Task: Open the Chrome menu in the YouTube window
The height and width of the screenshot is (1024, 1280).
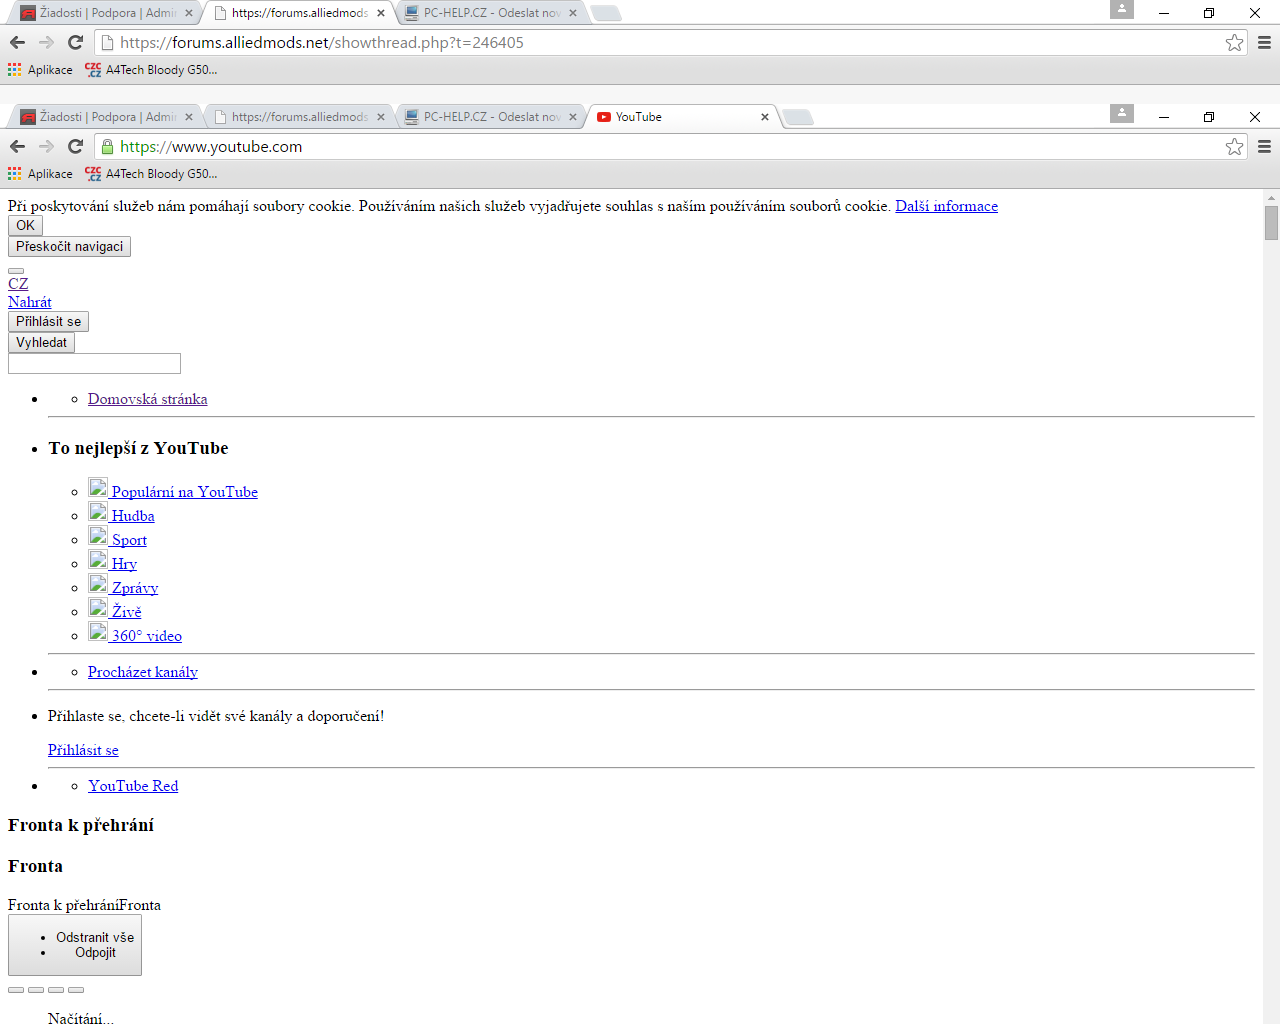Action: pos(1264,147)
